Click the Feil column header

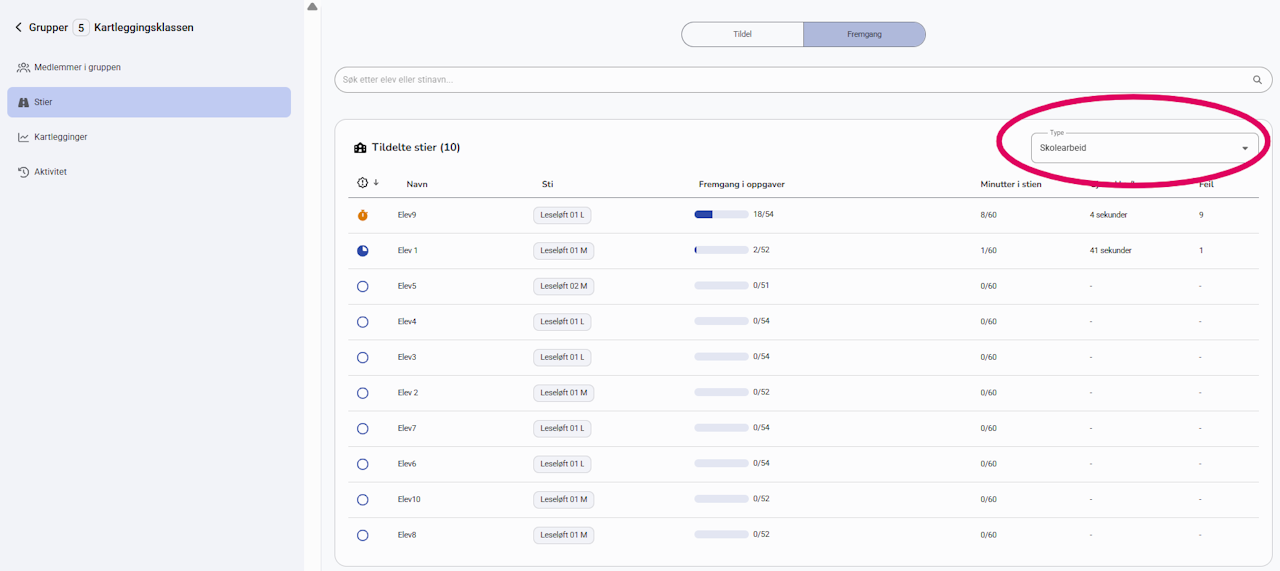tap(1207, 184)
